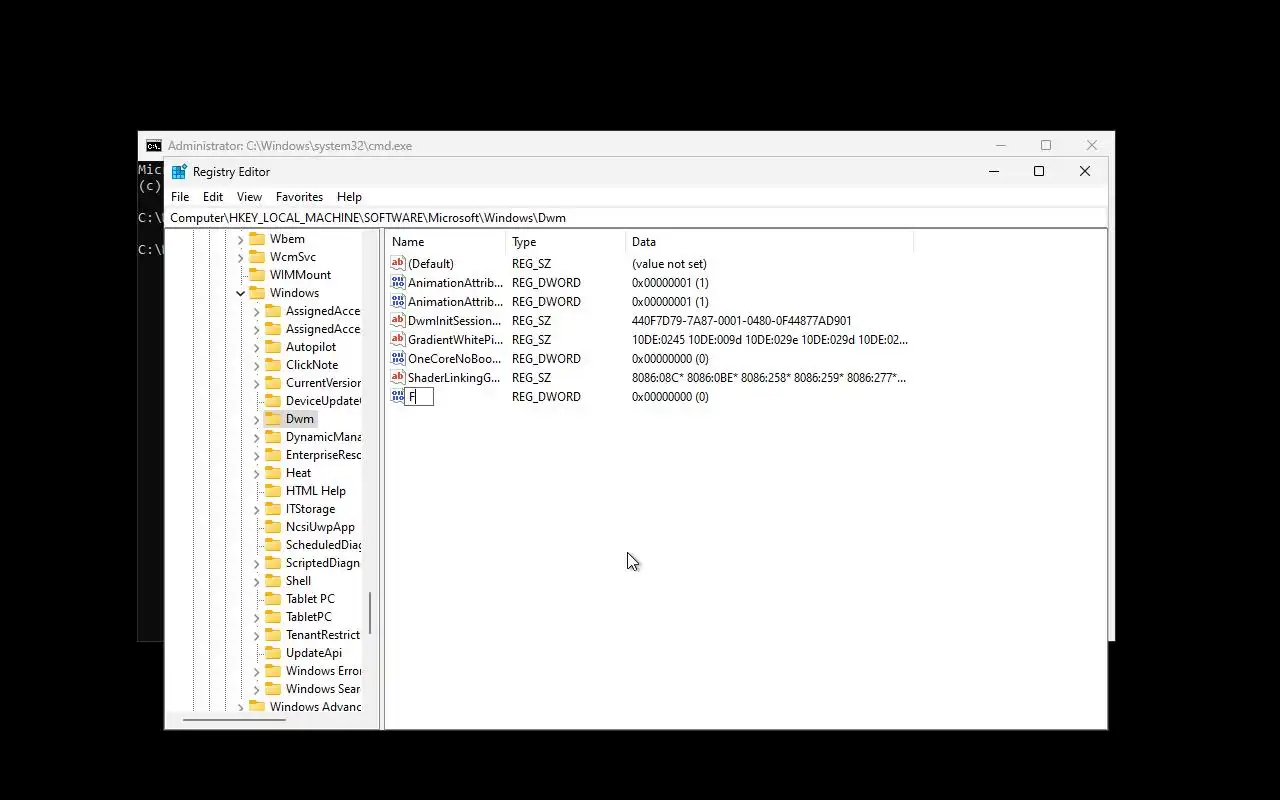Click the registry path address bar
The image size is (1280, 800).
637,218
